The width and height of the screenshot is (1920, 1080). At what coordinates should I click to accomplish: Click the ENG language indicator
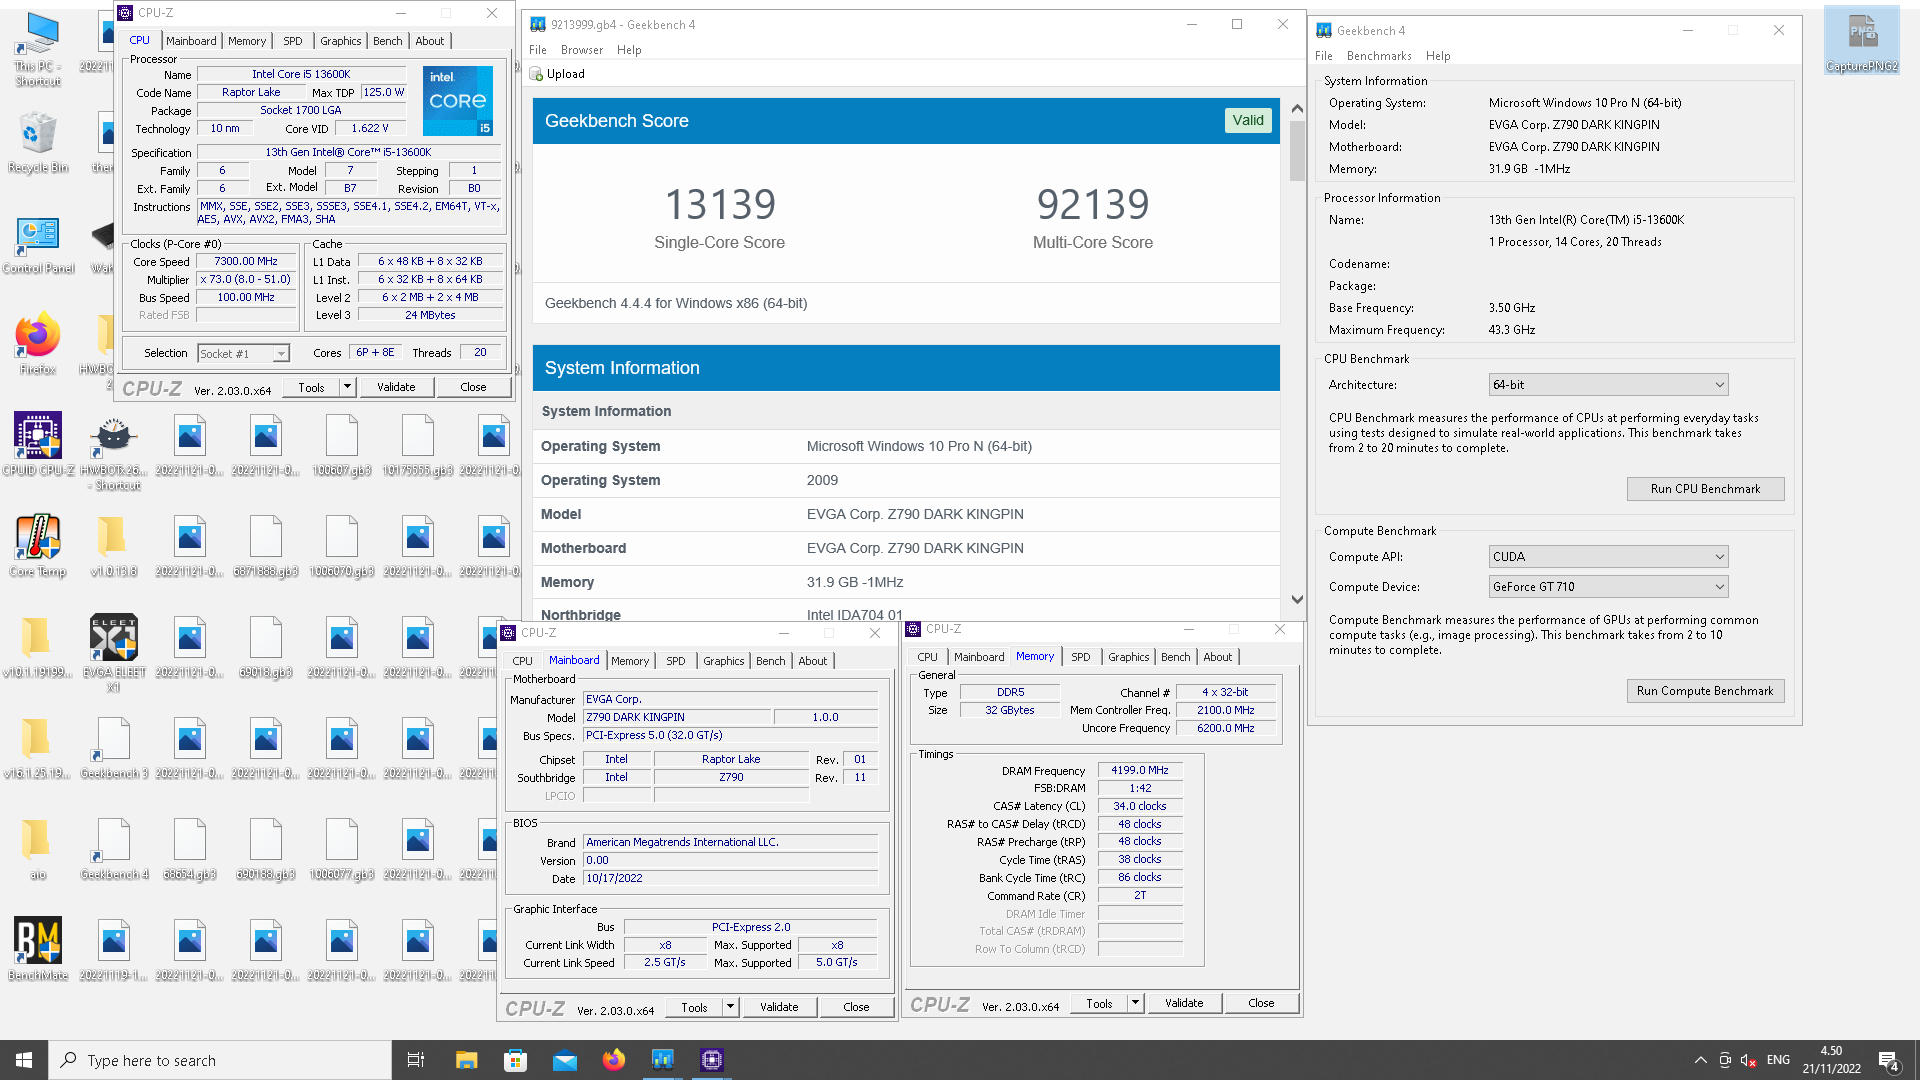(x=1778, y=1060)
